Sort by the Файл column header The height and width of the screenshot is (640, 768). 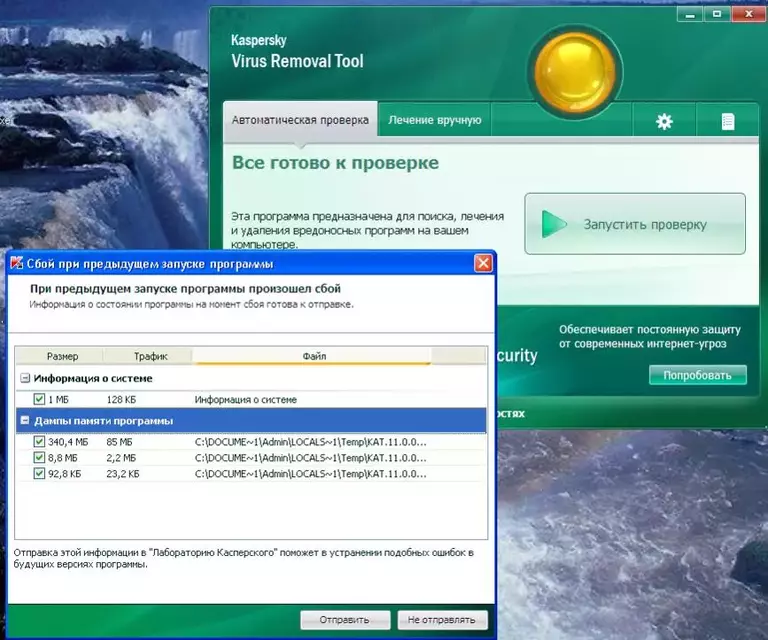[x=312, y=356]
